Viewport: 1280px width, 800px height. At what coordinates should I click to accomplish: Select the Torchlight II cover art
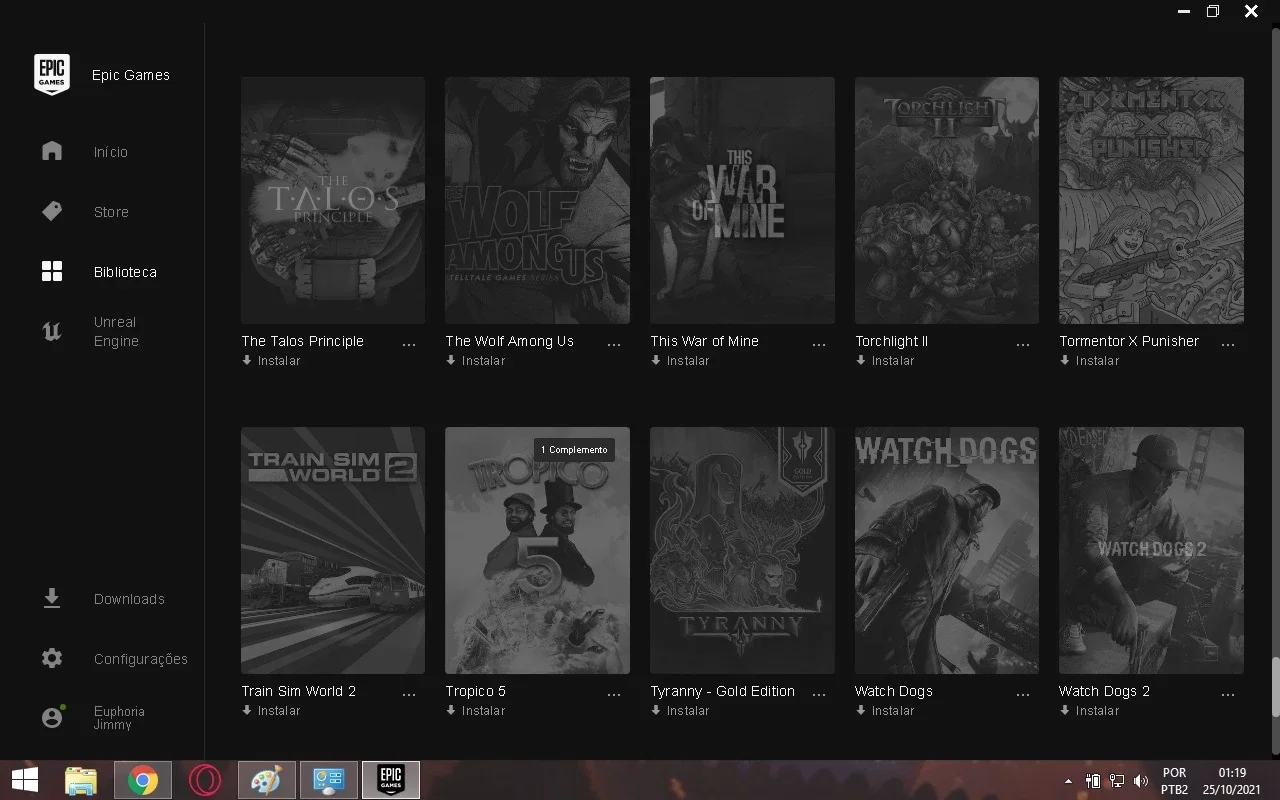(x=947, y=200)
